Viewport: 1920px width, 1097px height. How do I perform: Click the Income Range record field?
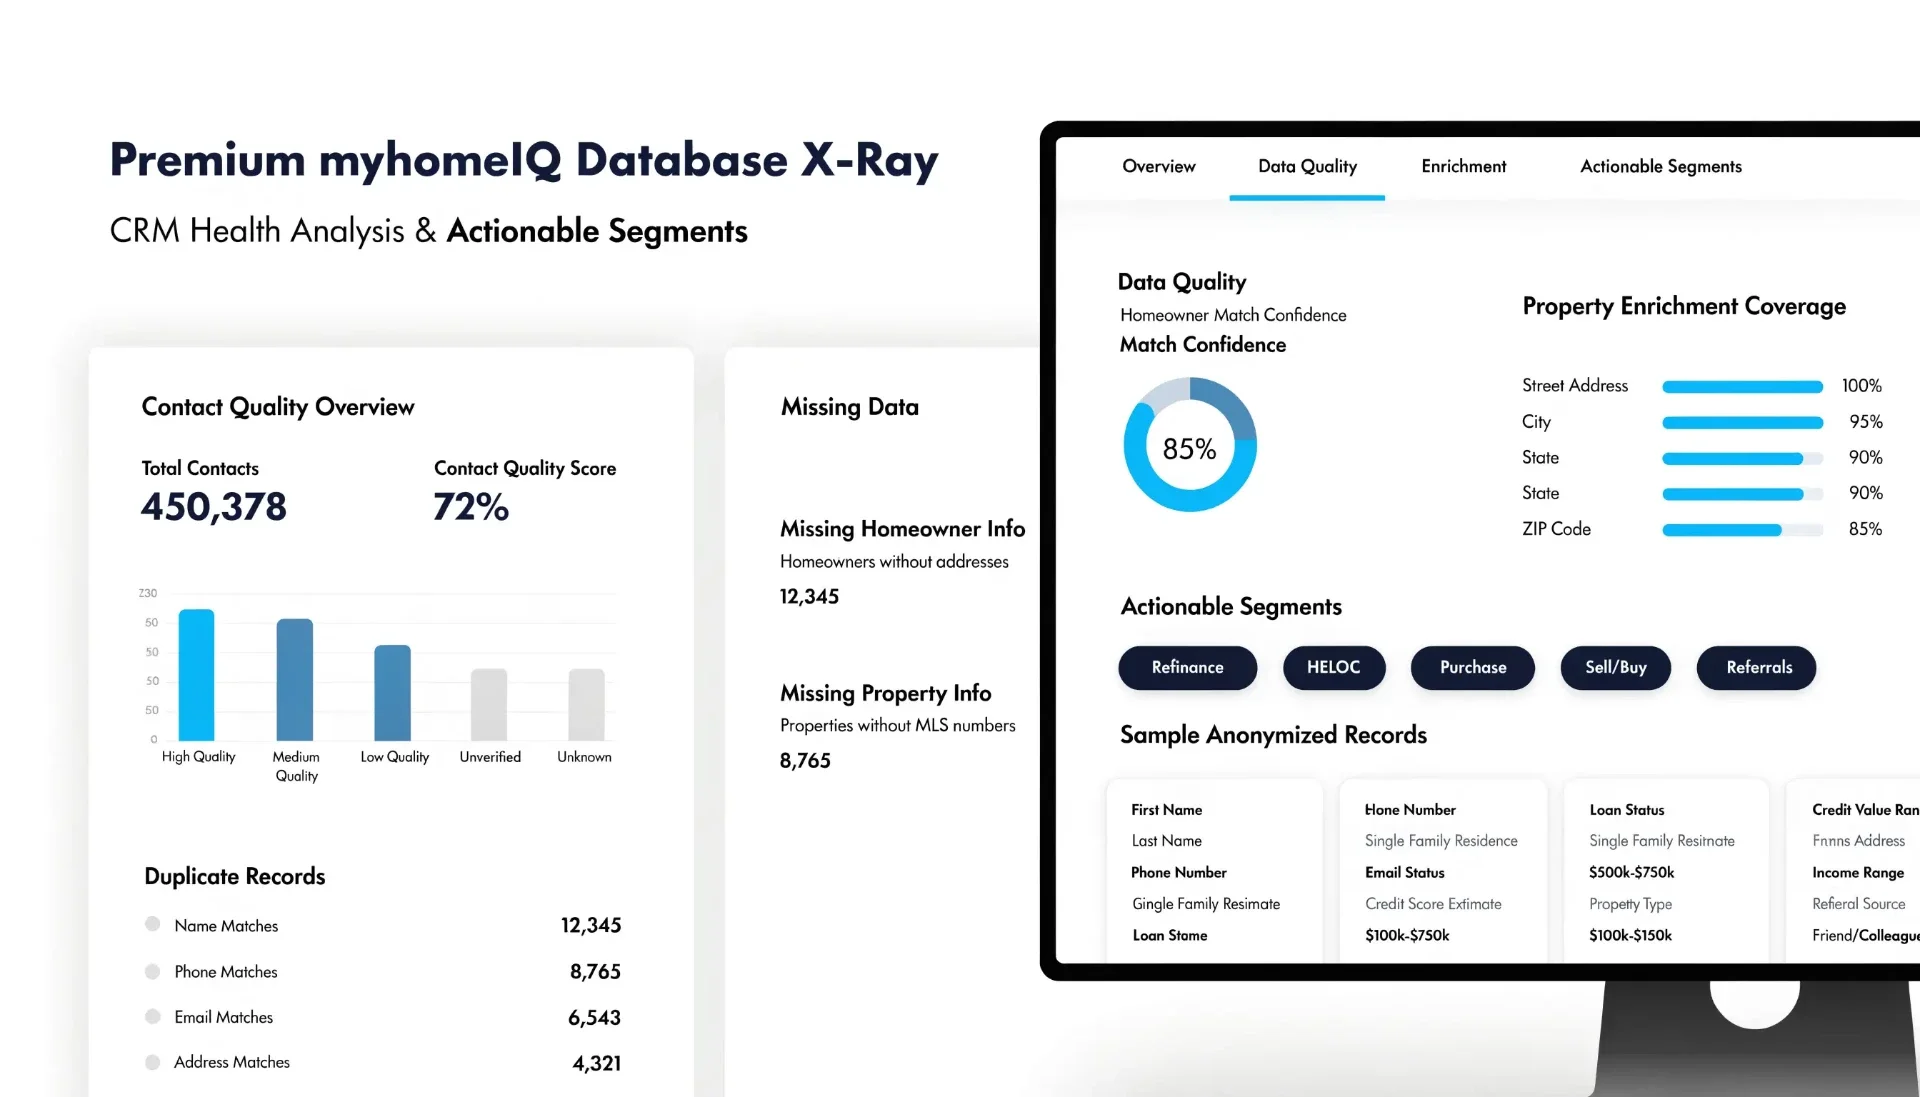1857,873
